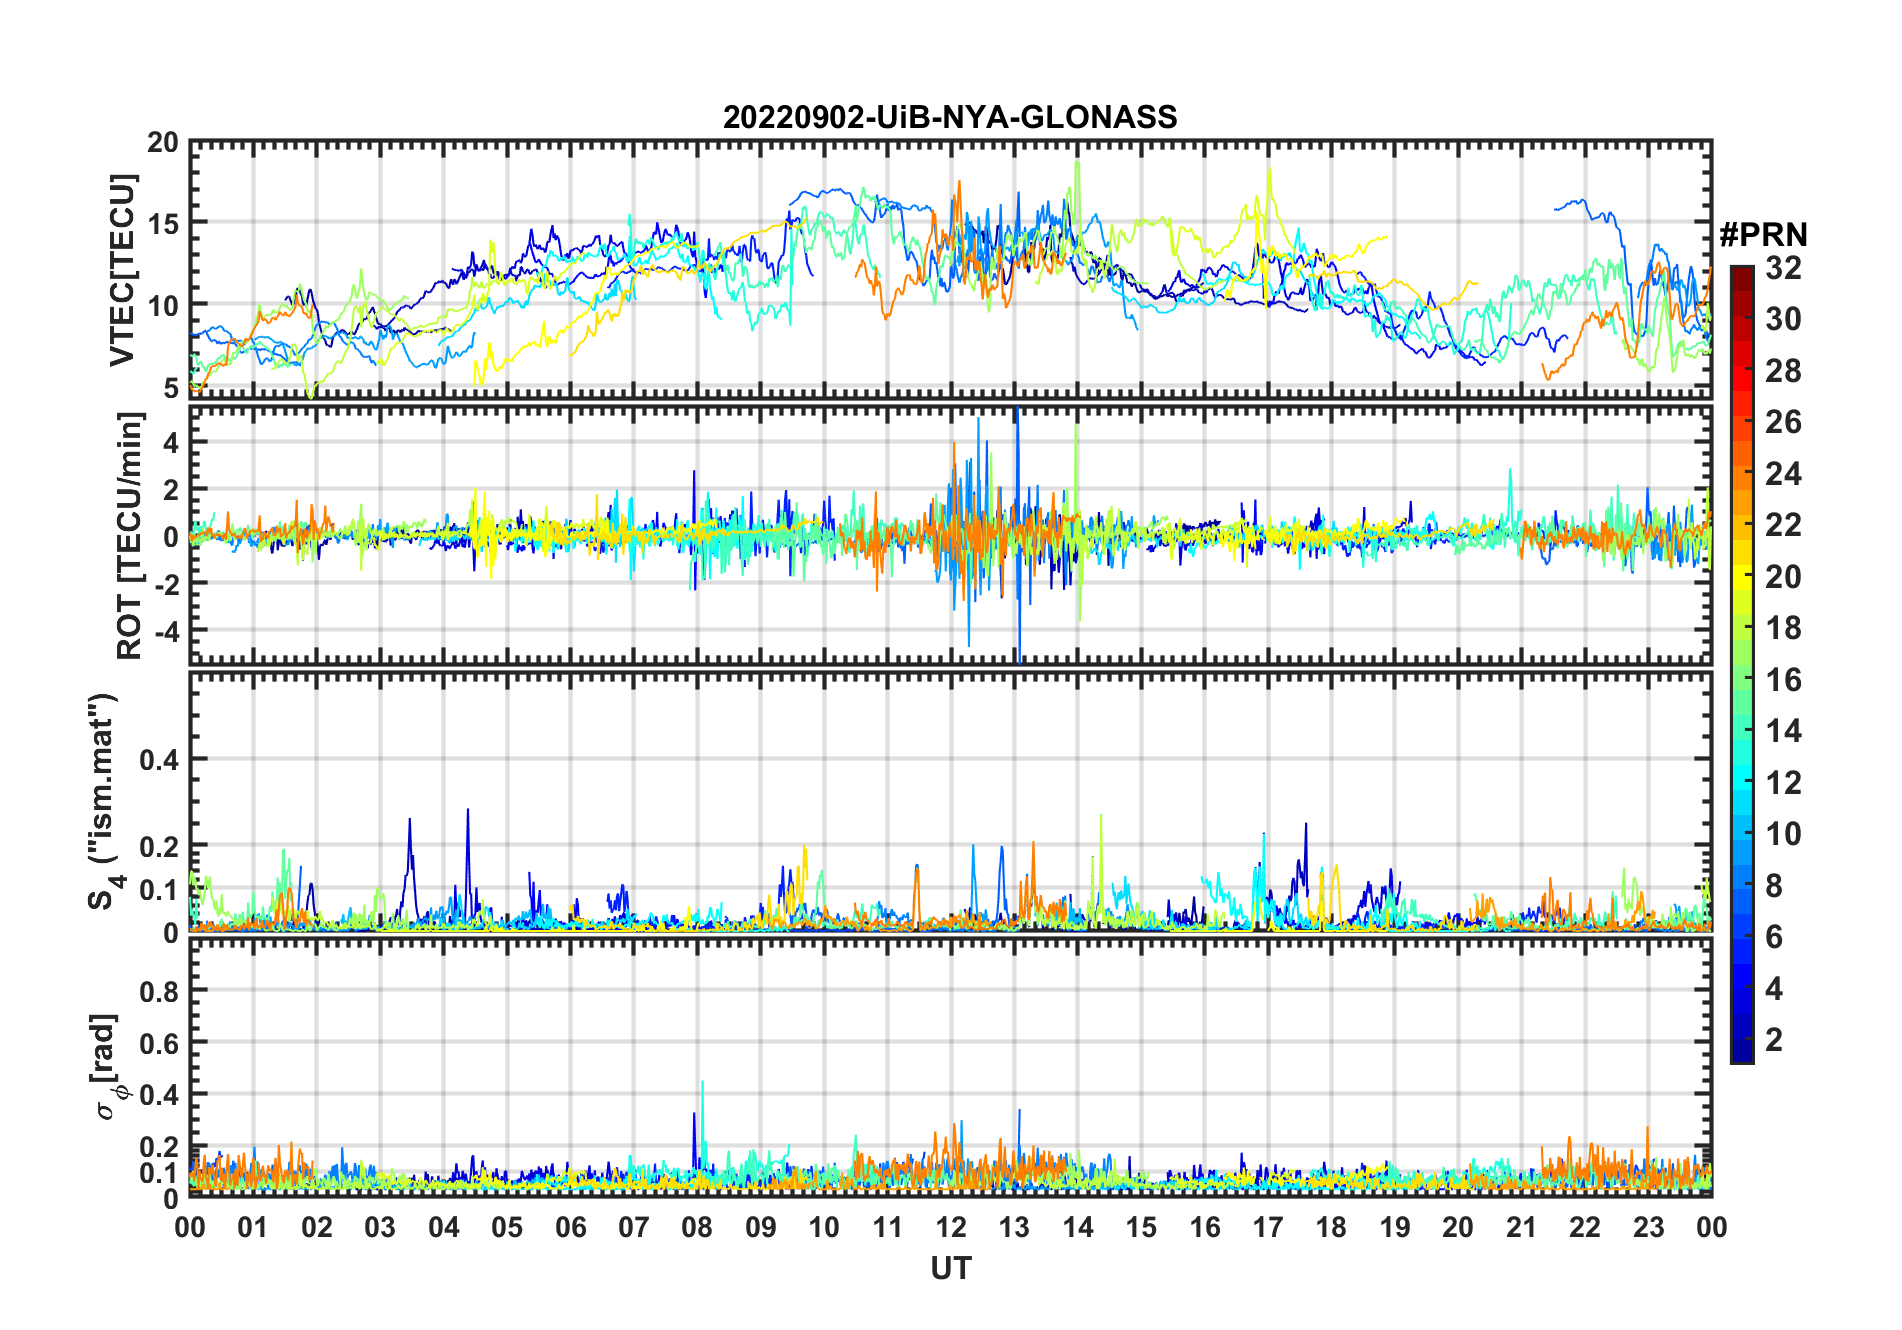Click the 20 tick on the VTEC axis
Screen dimensions: 1902x1330
pos(163,143)
